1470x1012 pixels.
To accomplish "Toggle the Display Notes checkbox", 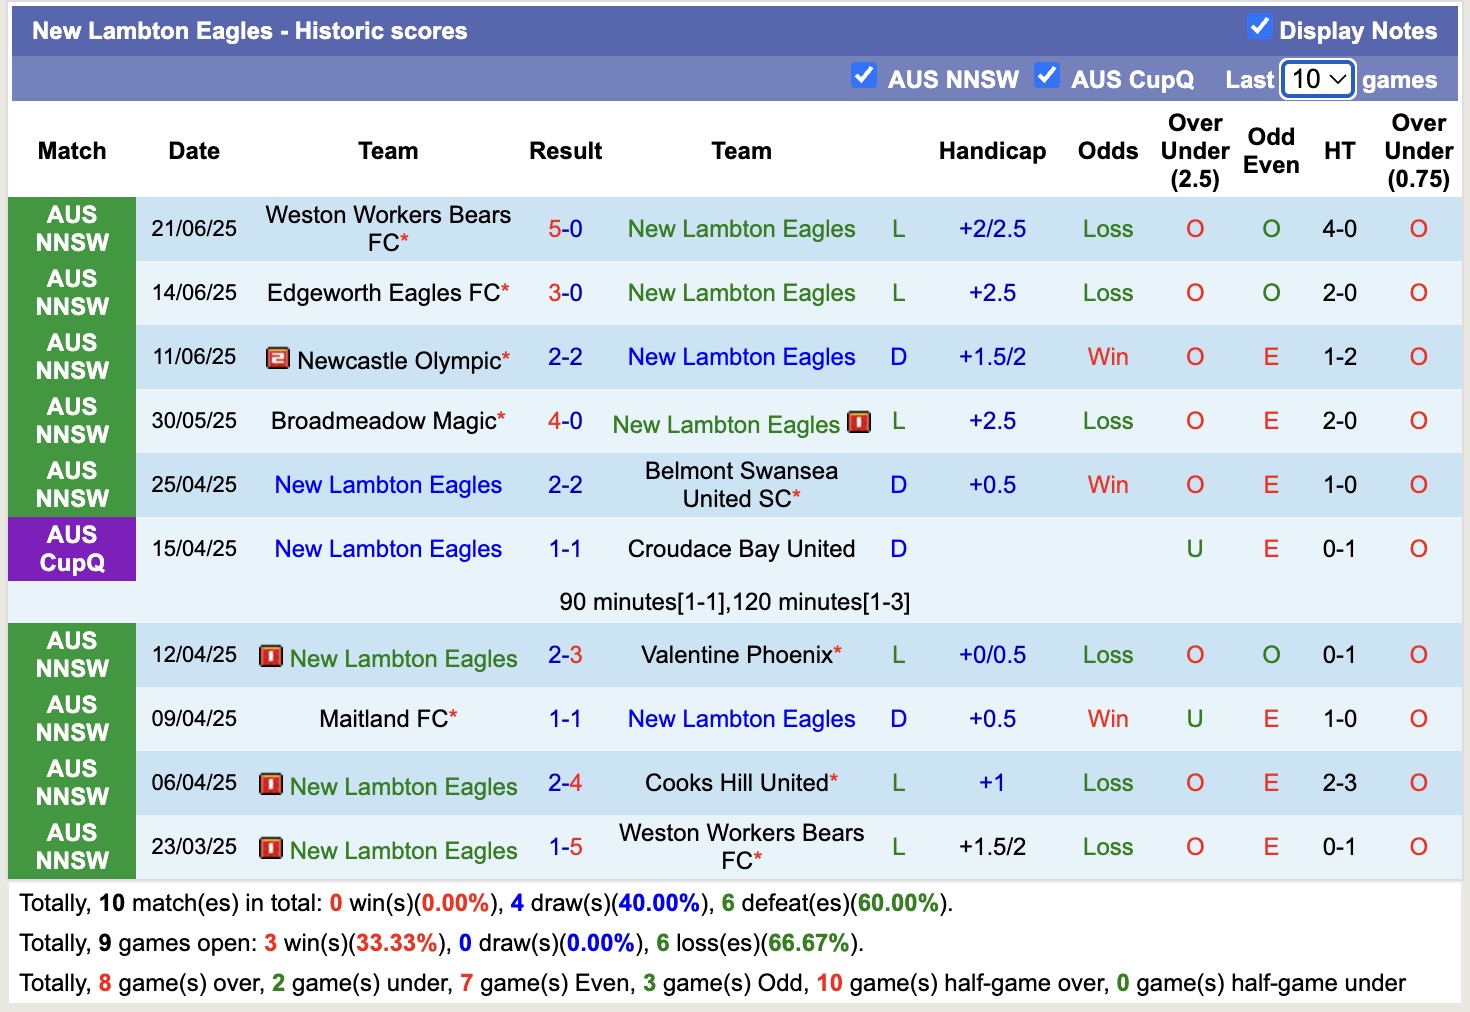I will (1259, 28).
